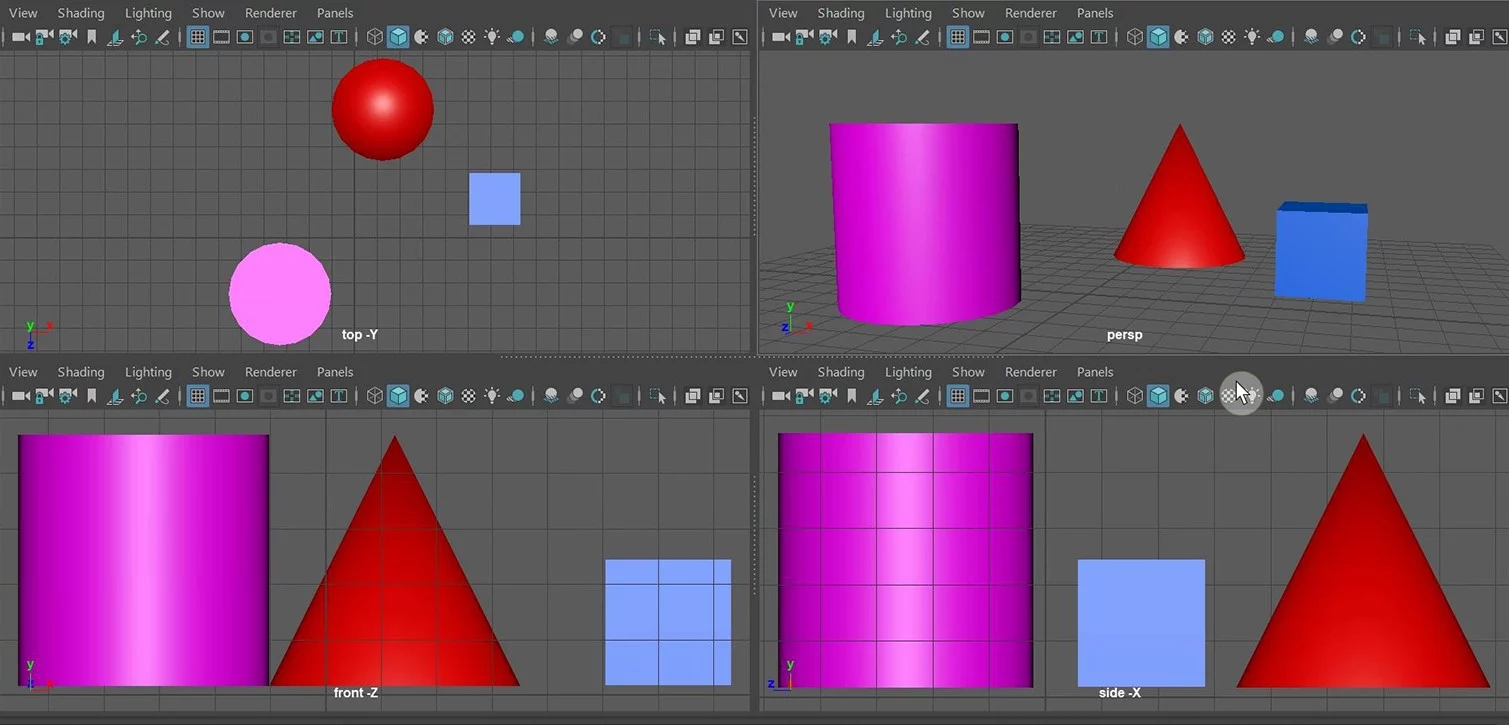Viewport: 1509px width, 725px height.
Task: Click Select Camera icon in persp panel
Action: 780,37
